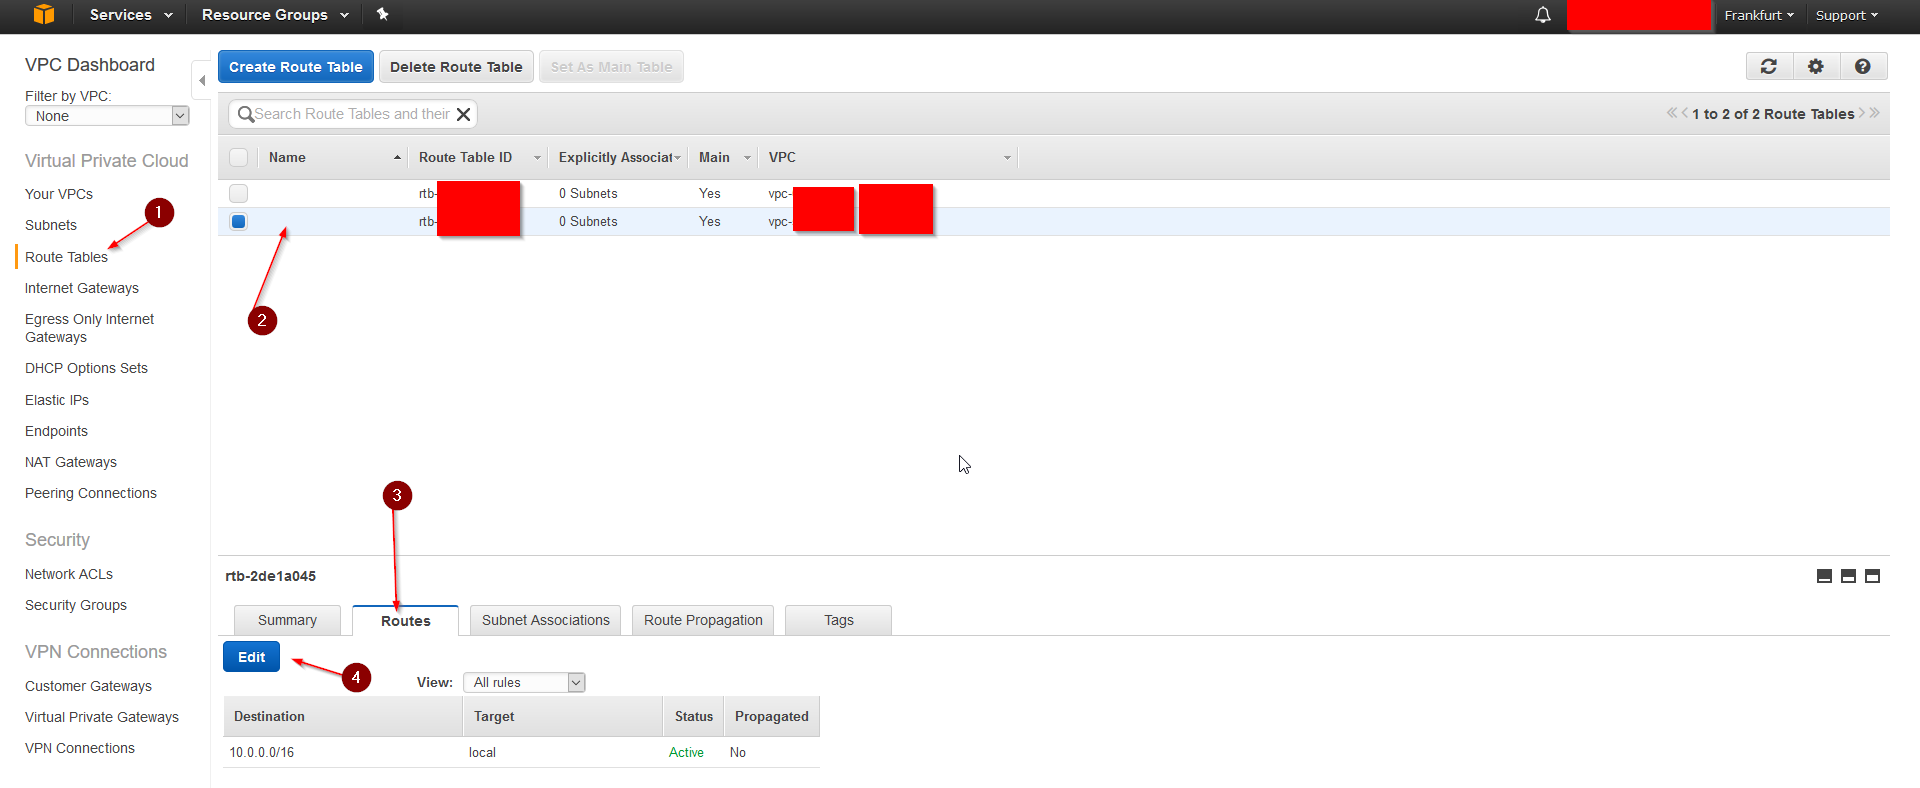Clear the route table search with the X
The height and width of the screenshot is (788, 1920).
pyautogui.click(x=463, y=114)
